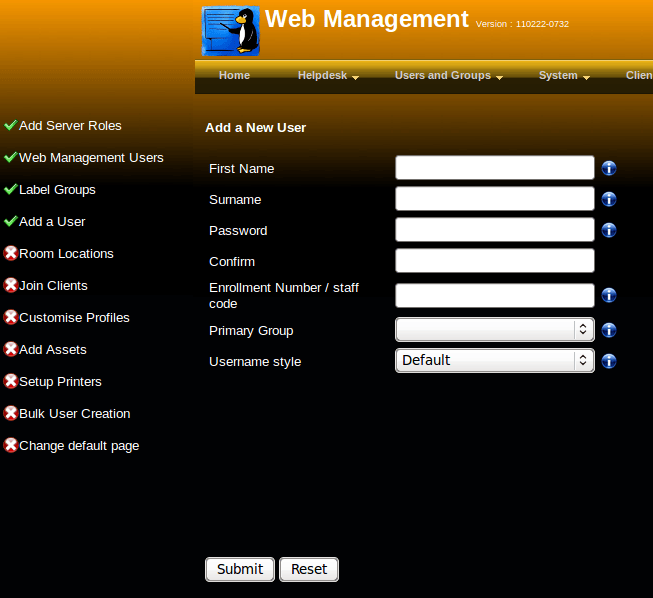653x598 pixels.
Task: Click red cross beside Setup Printers
Action: [x=10, y=381]
